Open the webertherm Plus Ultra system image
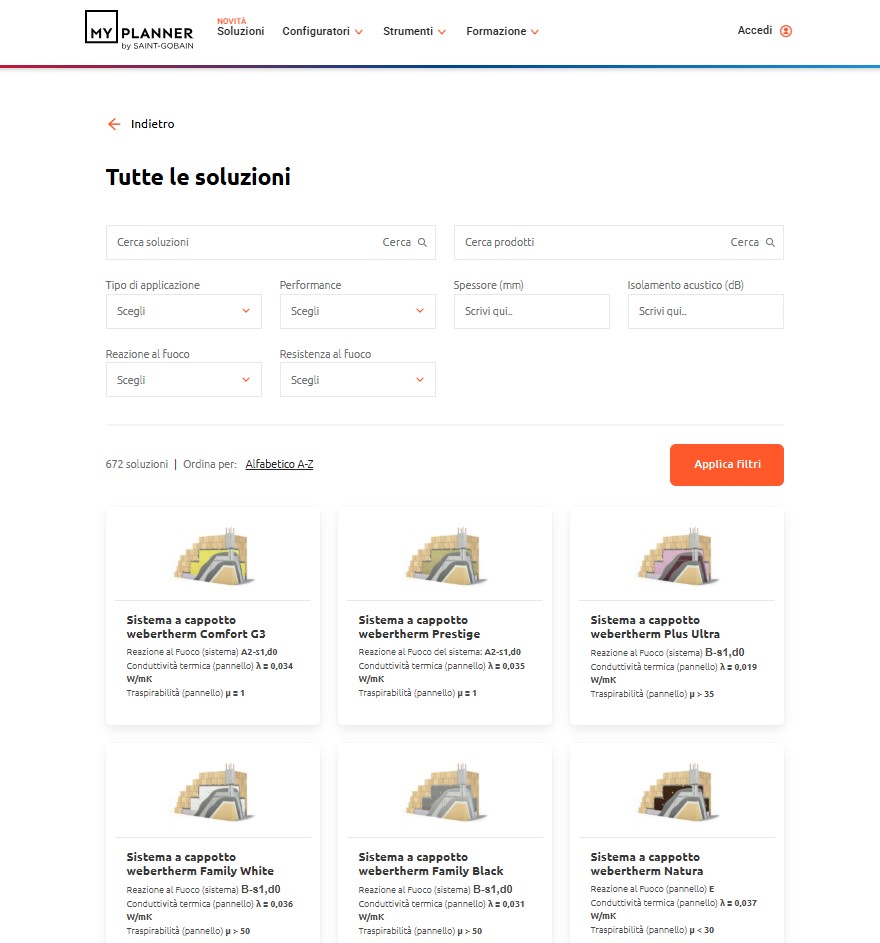Image resolution: width=880 pixels, height=943 pixels. click(x=676, y=554)
